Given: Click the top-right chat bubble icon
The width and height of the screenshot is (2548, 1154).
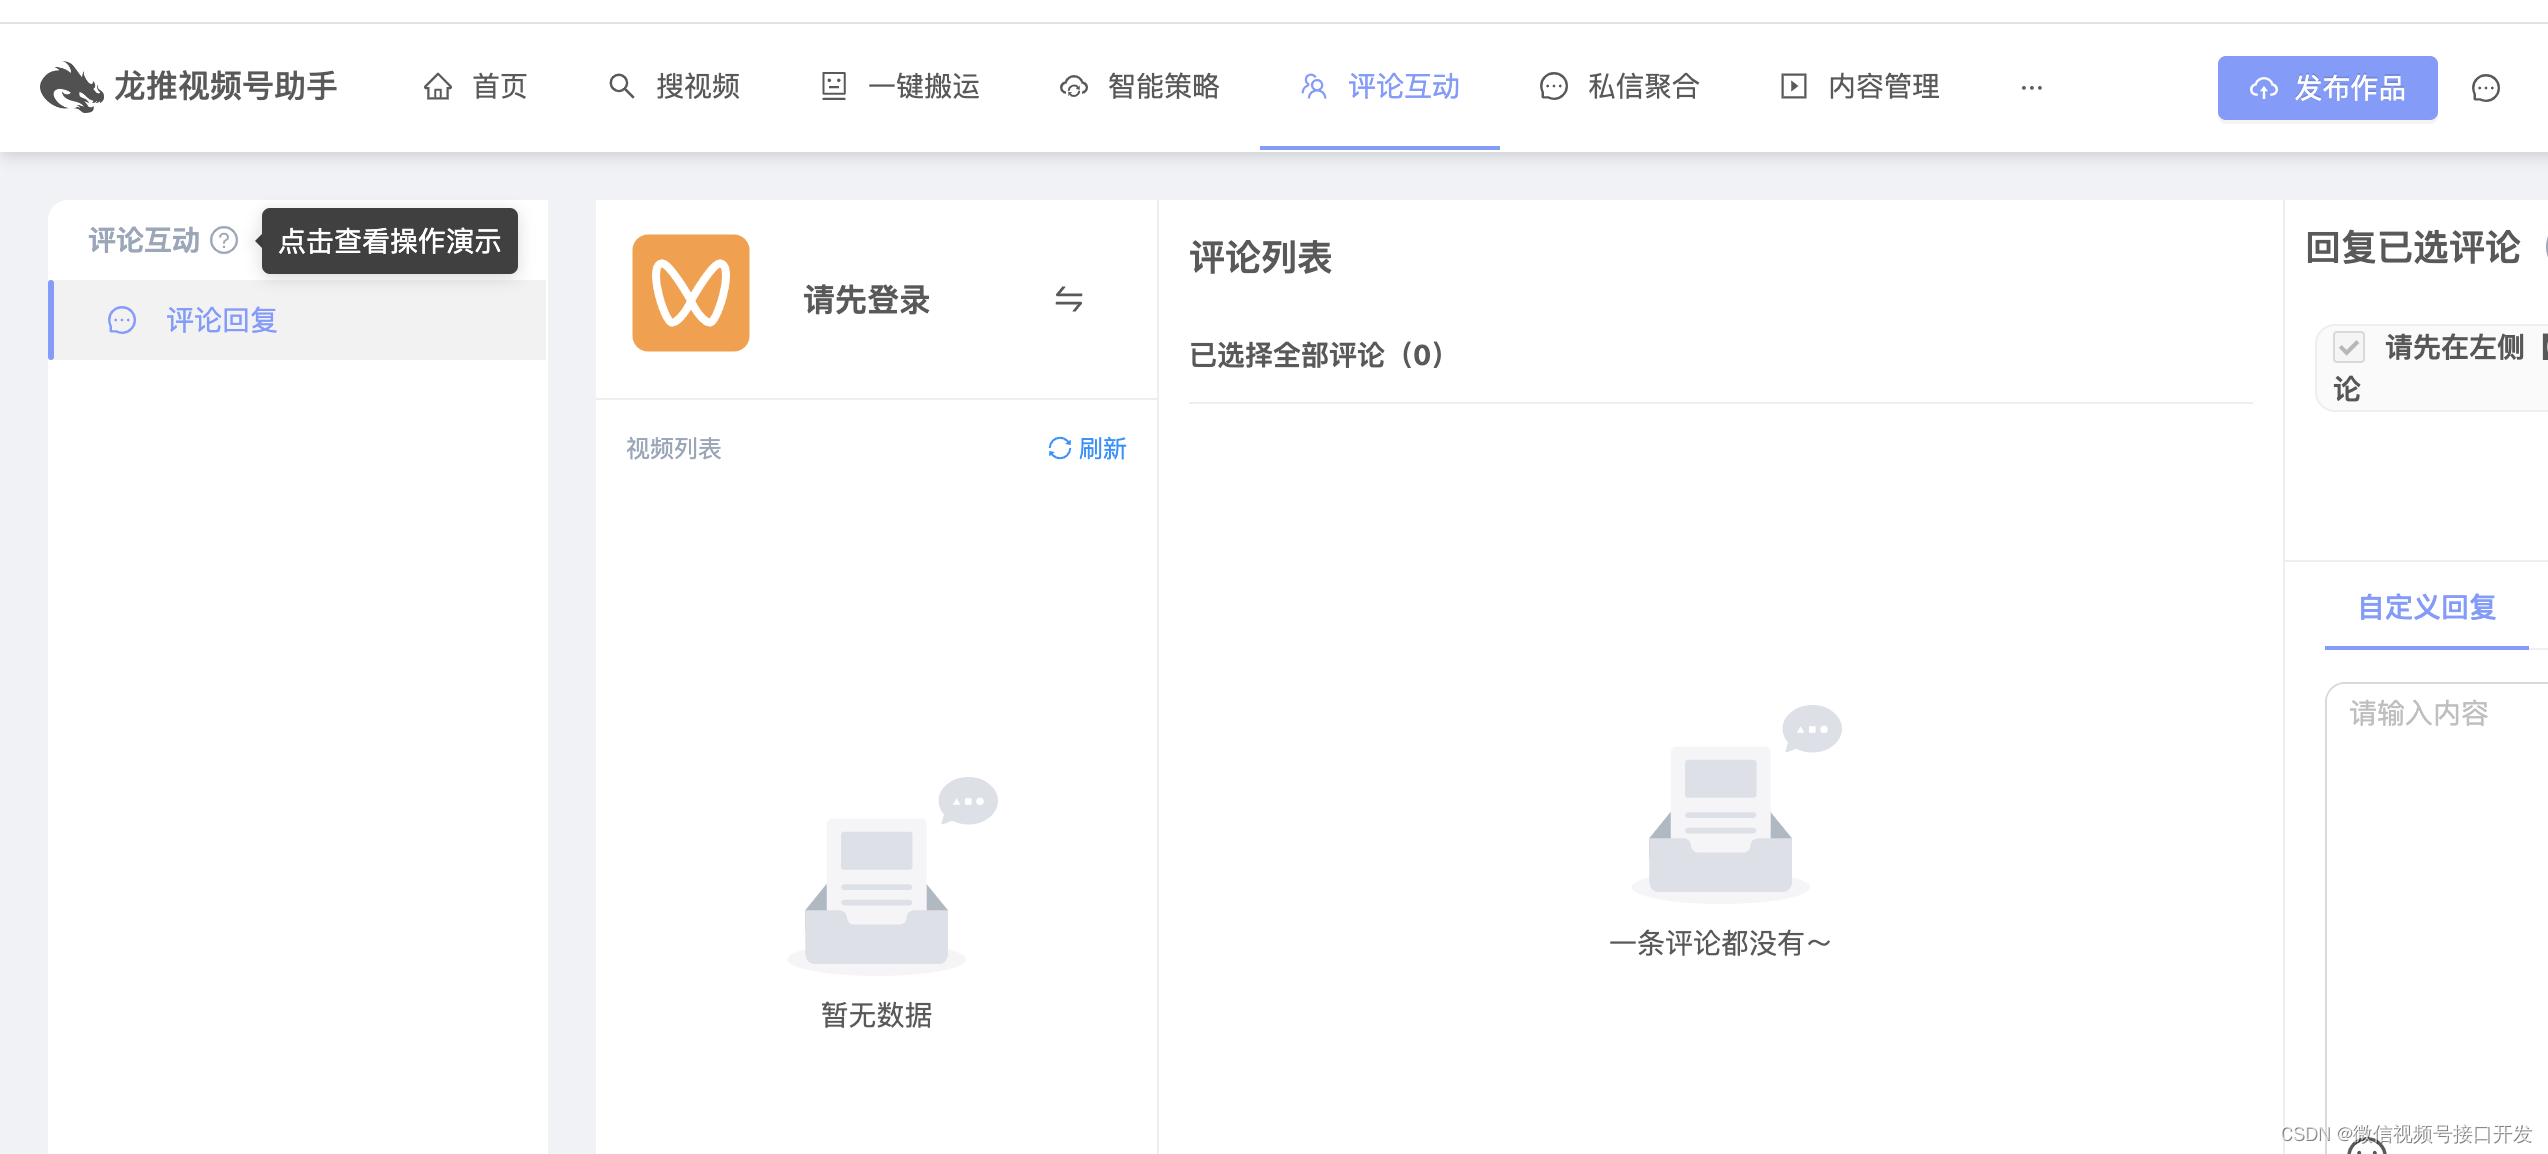Looking at the screenshot, I should pos(2485,88).
